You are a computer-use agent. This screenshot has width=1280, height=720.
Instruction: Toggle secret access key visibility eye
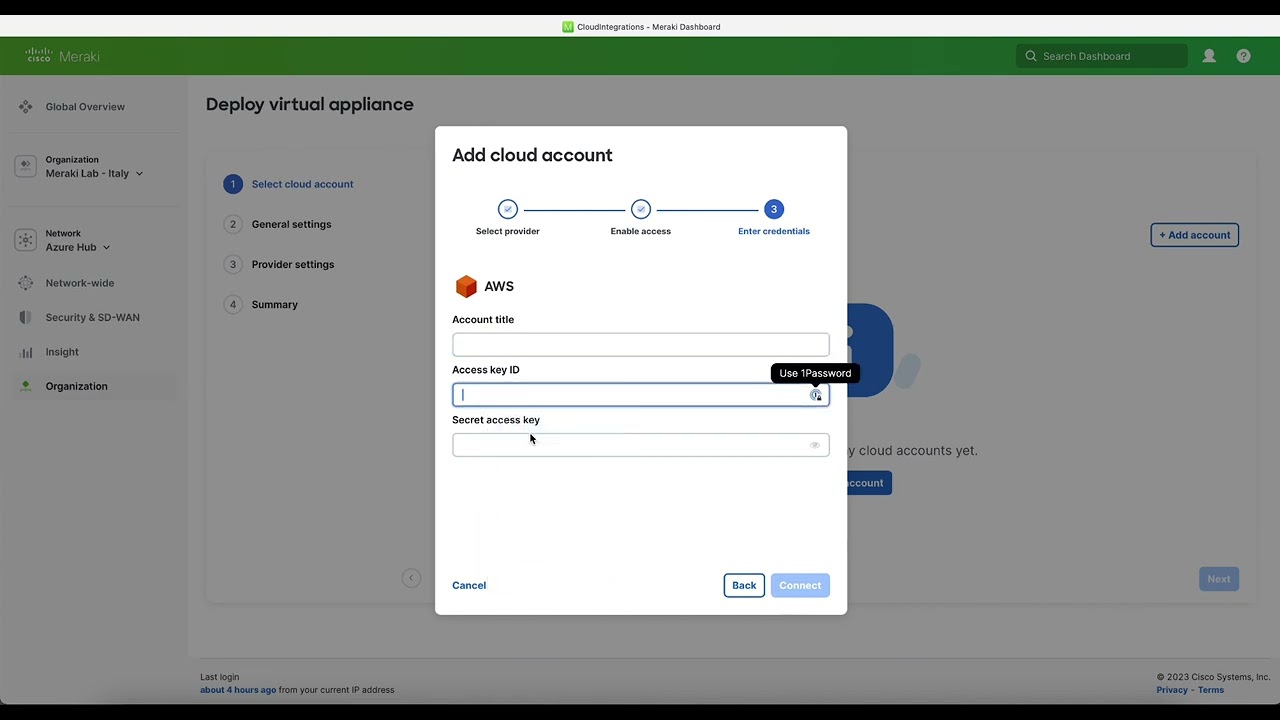click(815, 445)
